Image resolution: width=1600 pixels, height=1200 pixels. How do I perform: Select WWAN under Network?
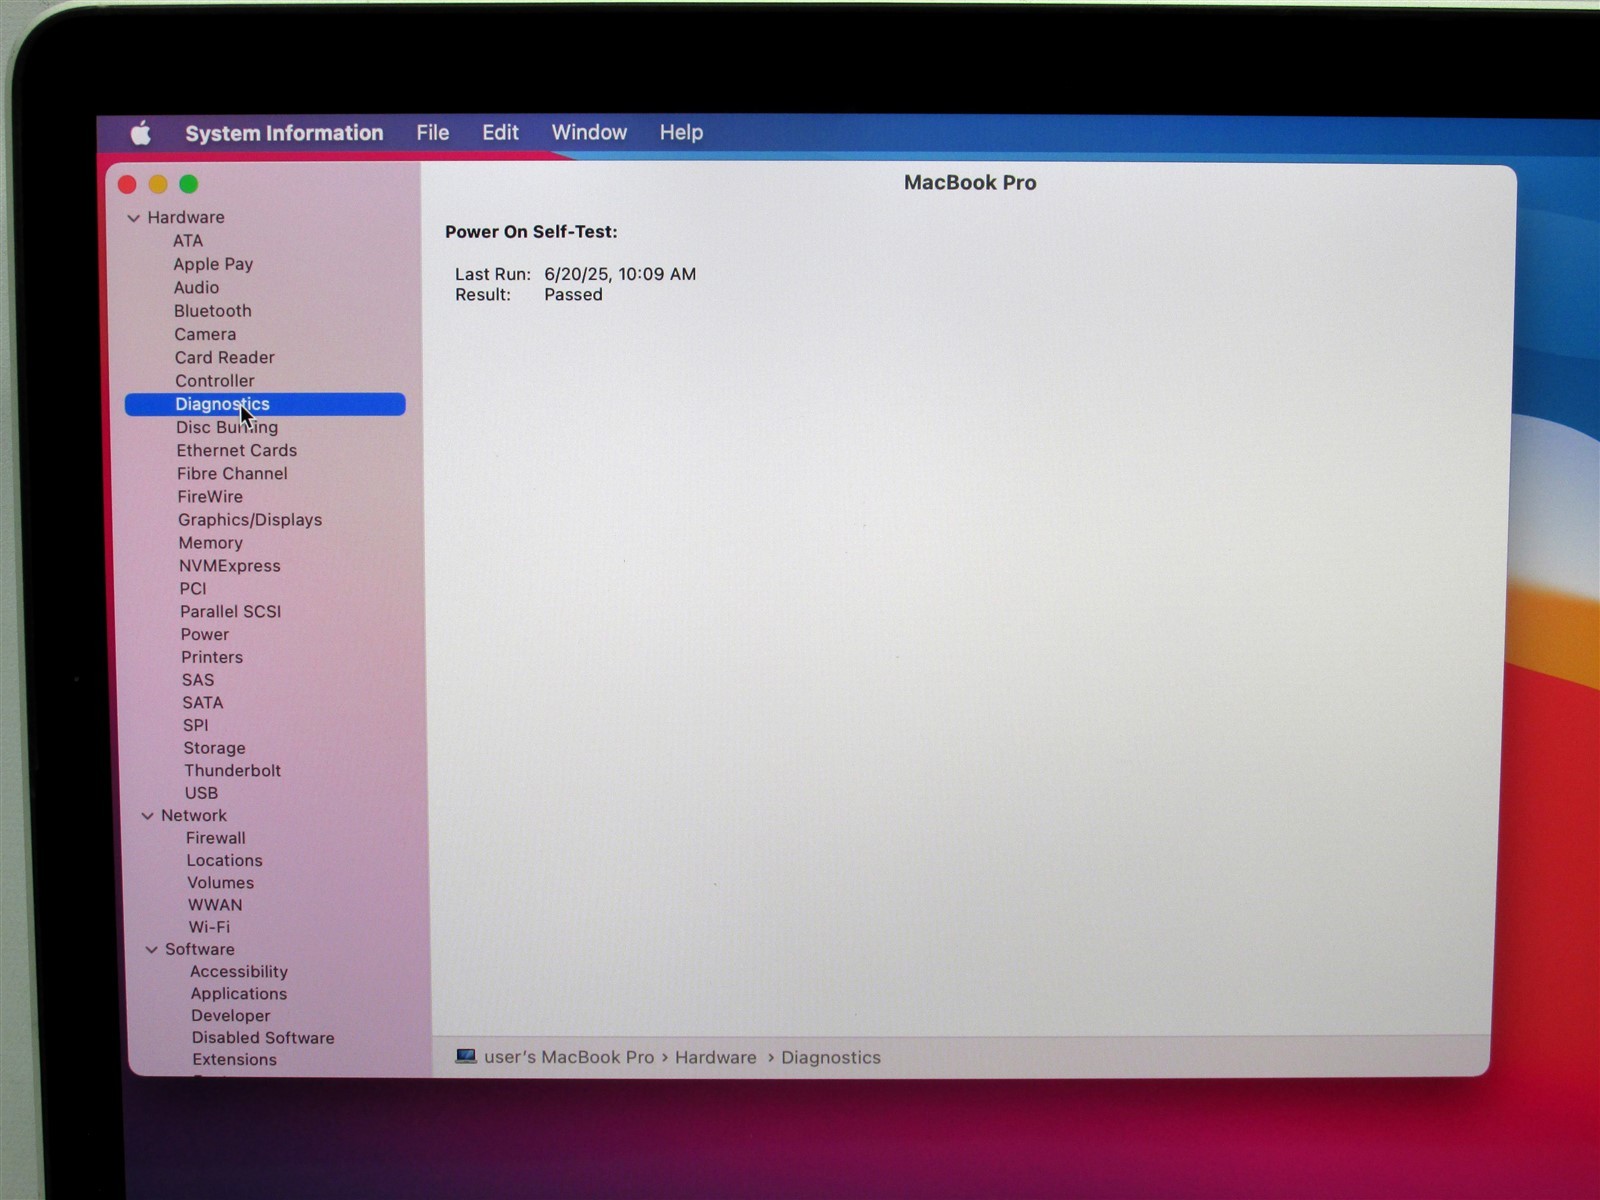click(215, 905)
